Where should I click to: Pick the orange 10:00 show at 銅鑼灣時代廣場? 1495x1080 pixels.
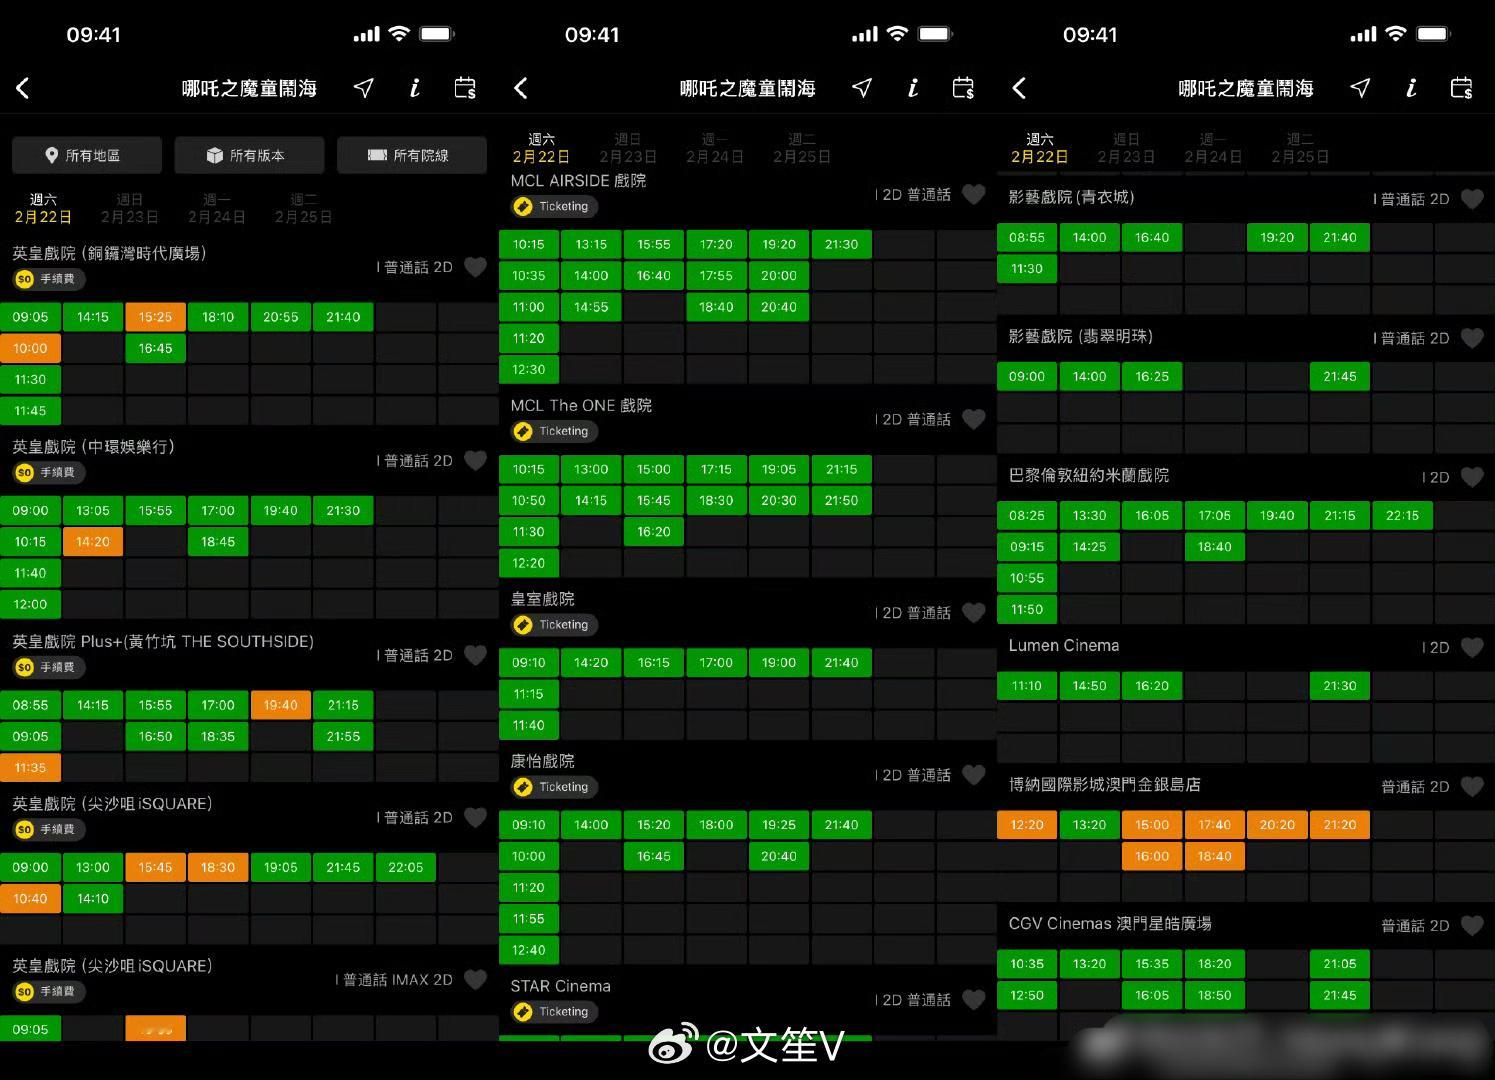tap(30, 348)
